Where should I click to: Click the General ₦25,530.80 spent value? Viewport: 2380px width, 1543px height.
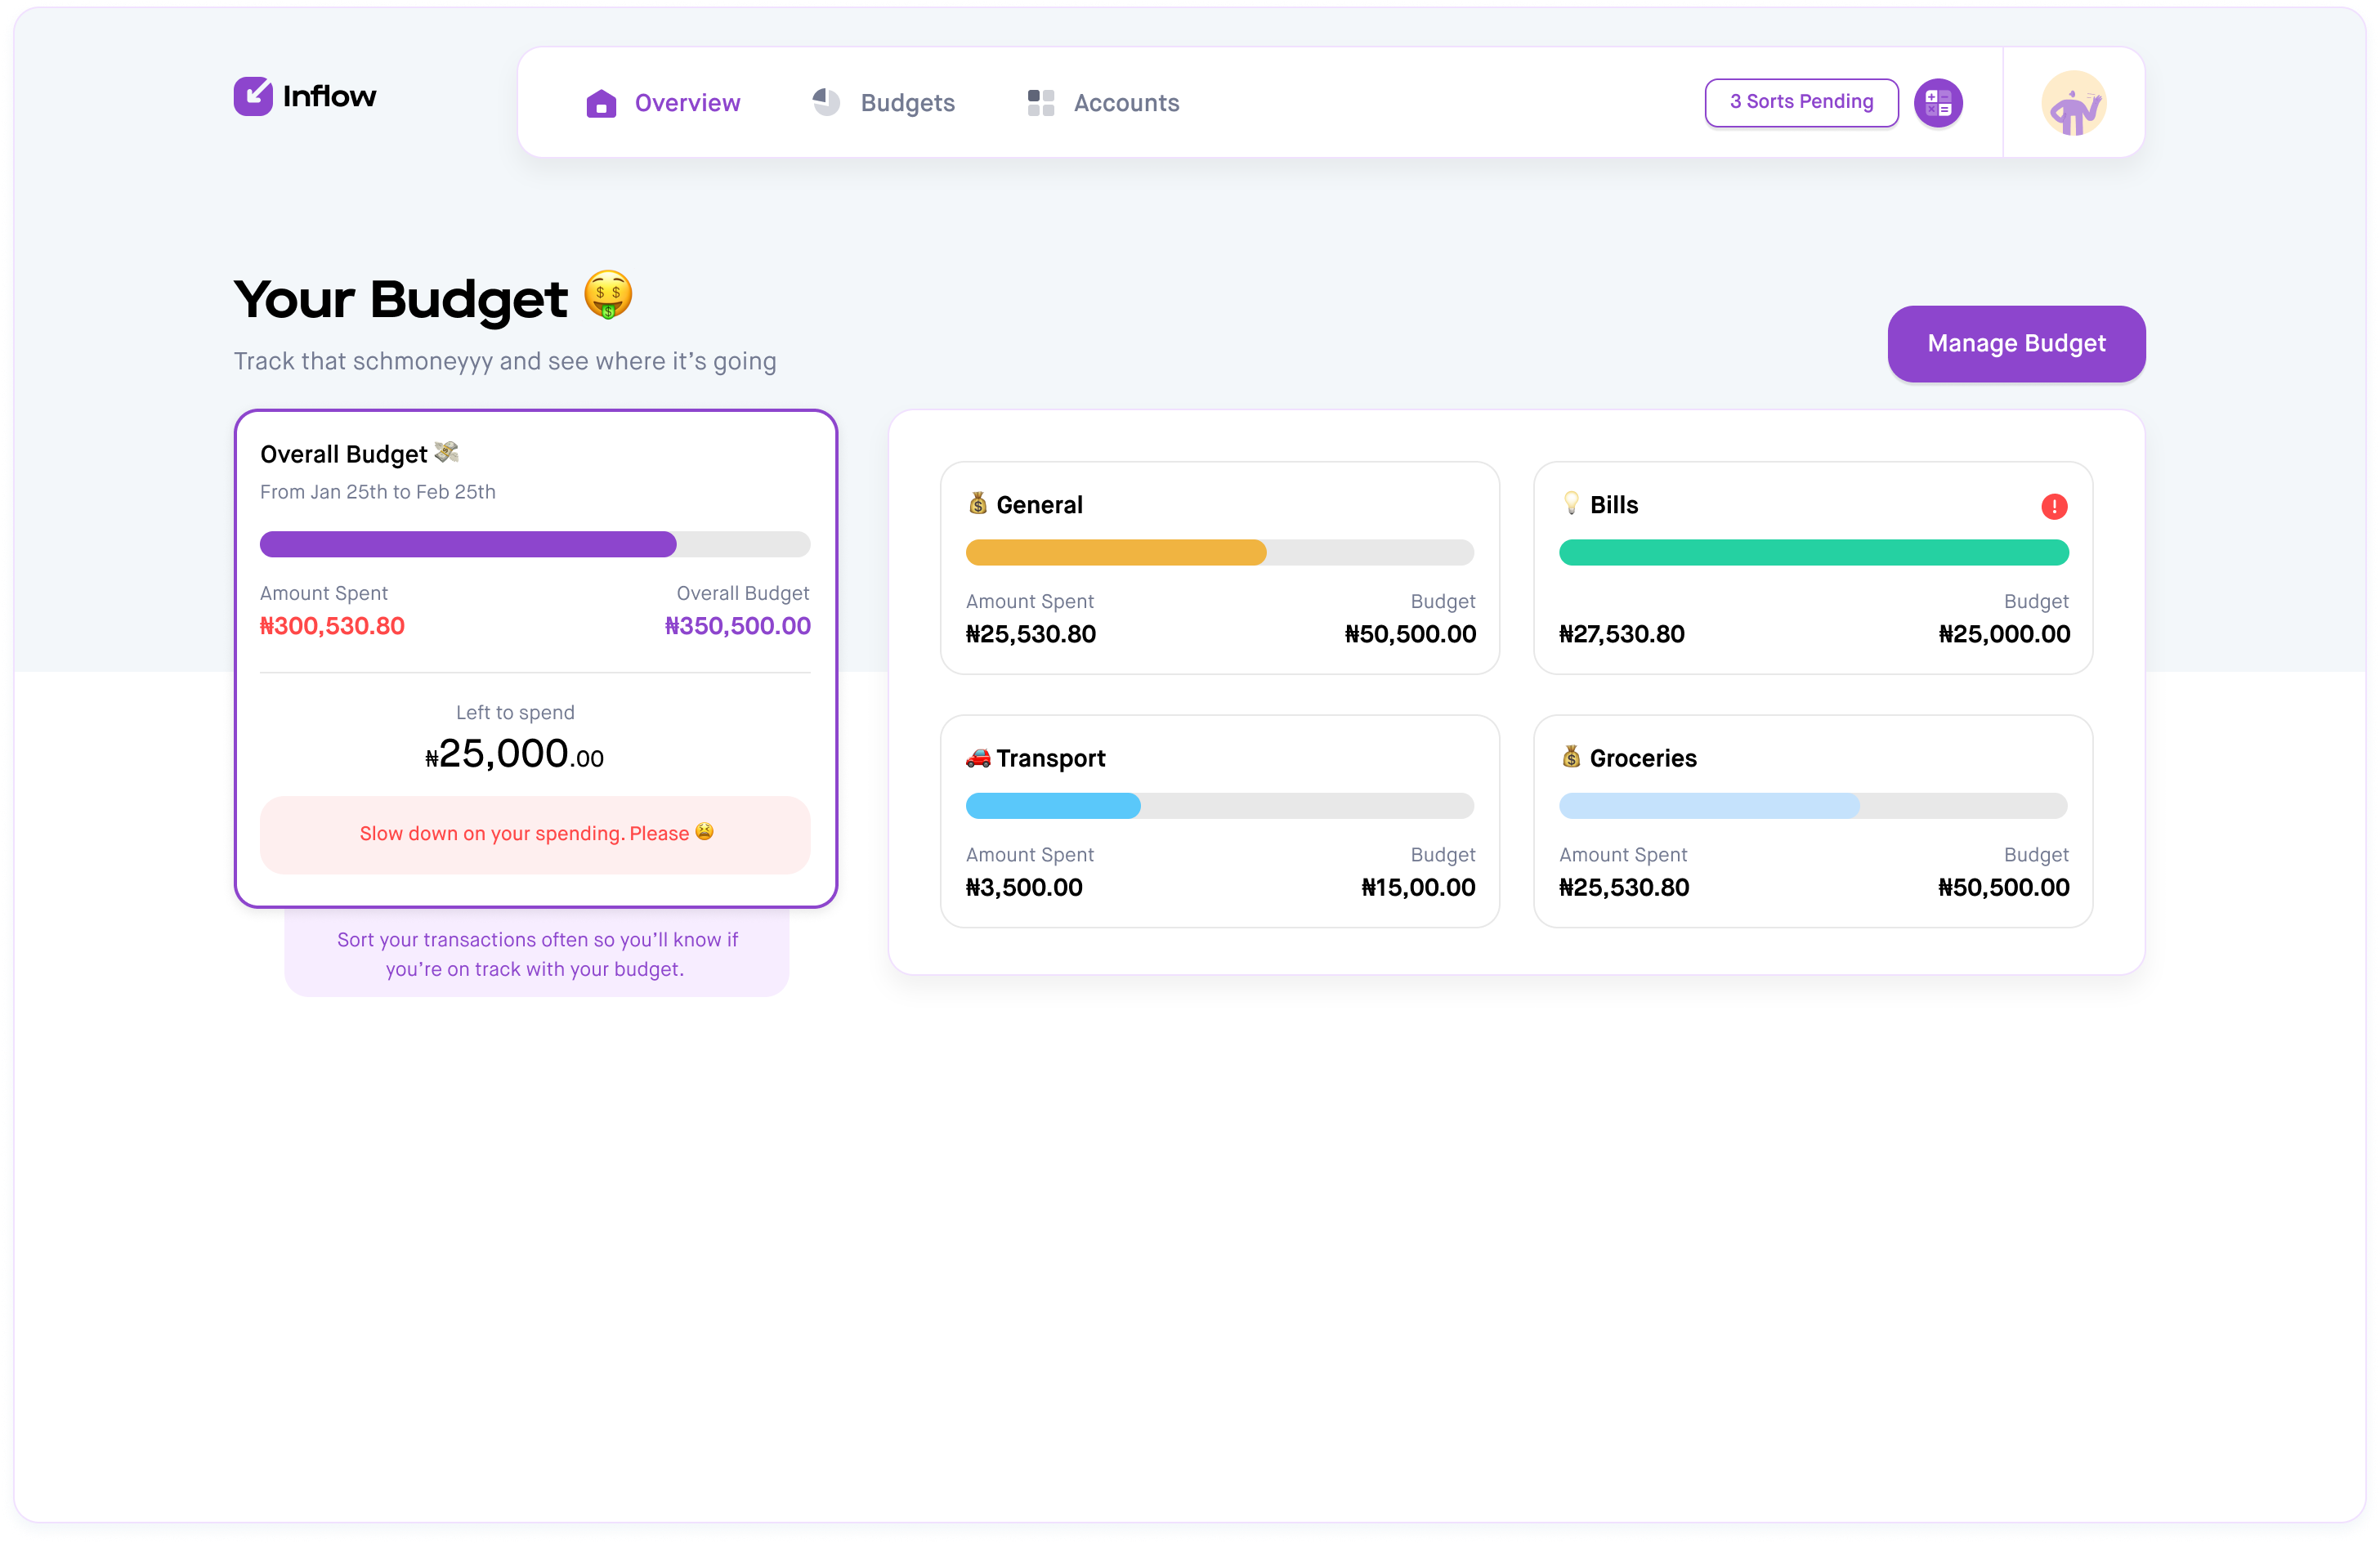[1031, 634]
